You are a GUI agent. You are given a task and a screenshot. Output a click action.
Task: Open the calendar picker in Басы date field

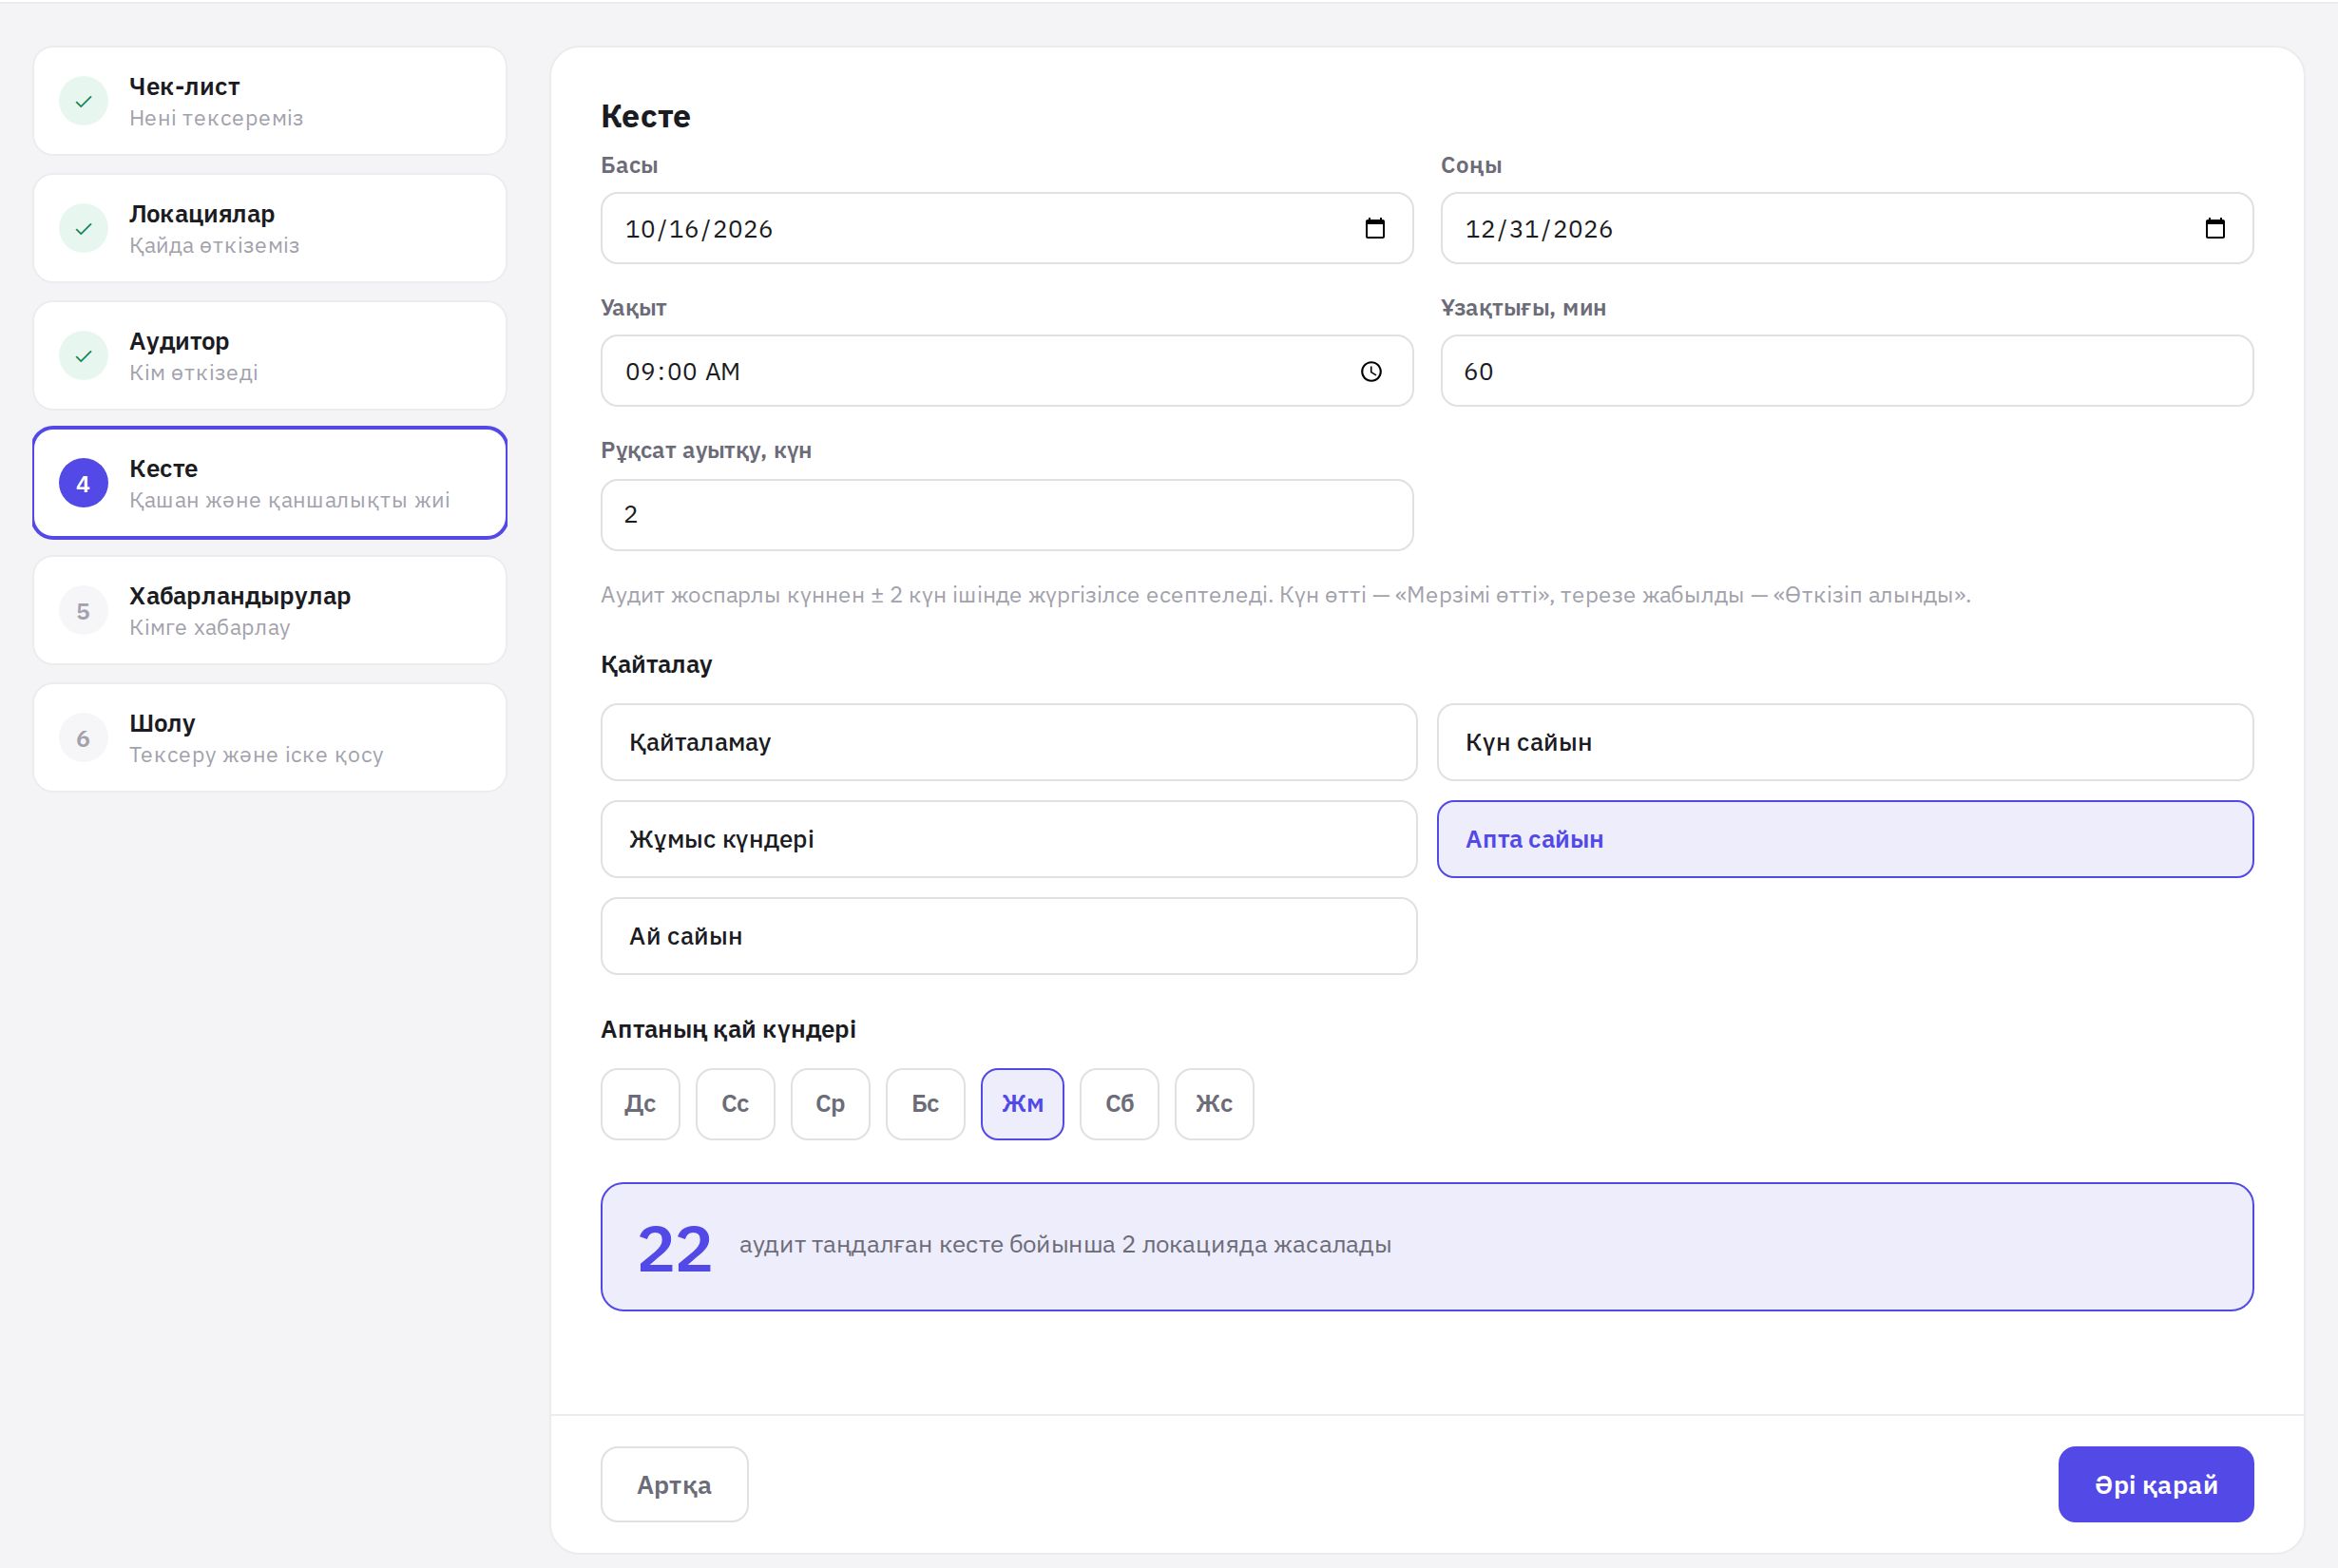[x=1375, y=229]
